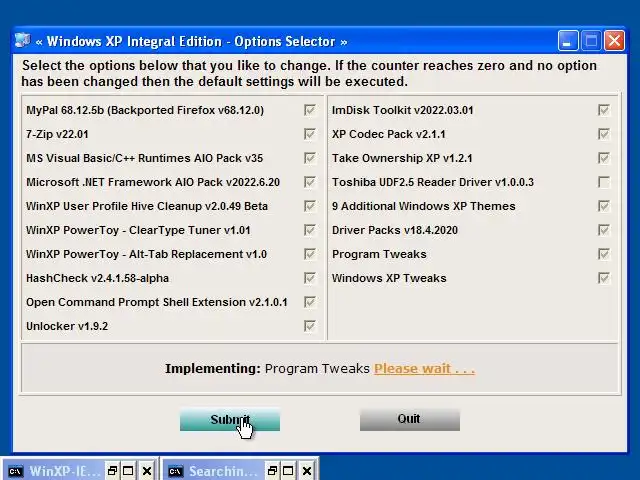
Task: Click 'Program Tweaks' label in options list
Action: point(379,254)
